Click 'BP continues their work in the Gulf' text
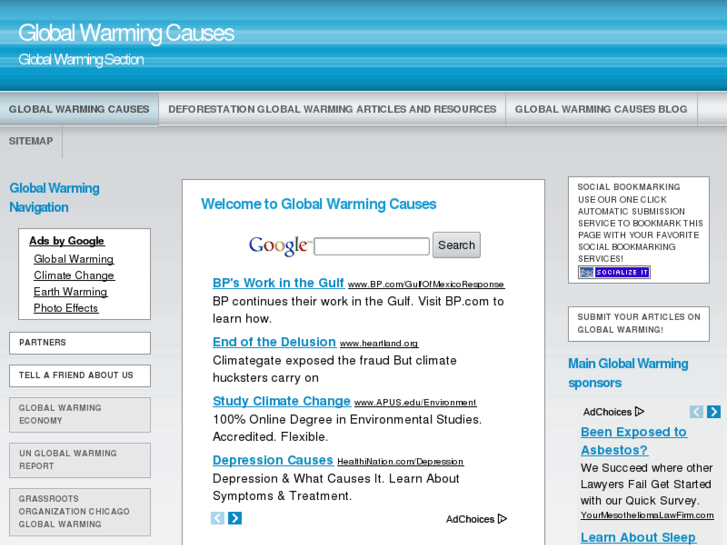Image resolution: width=727 pixels, height=545 pixels. 358,310
